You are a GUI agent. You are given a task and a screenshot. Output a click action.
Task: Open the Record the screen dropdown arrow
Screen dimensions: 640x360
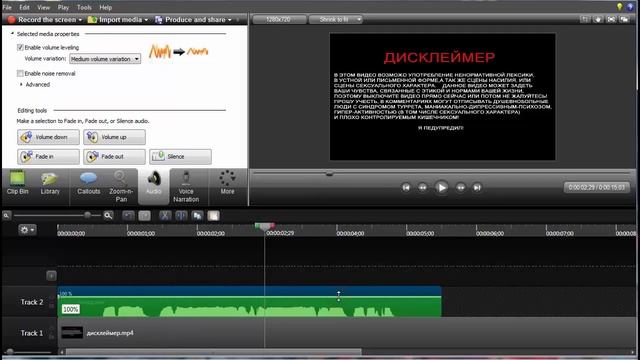pyautogui.click(x=80, y=20)
